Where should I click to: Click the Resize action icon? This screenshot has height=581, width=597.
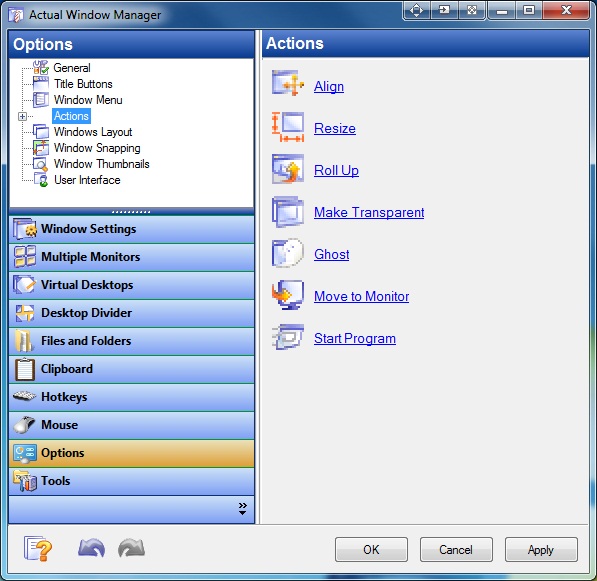288,127
